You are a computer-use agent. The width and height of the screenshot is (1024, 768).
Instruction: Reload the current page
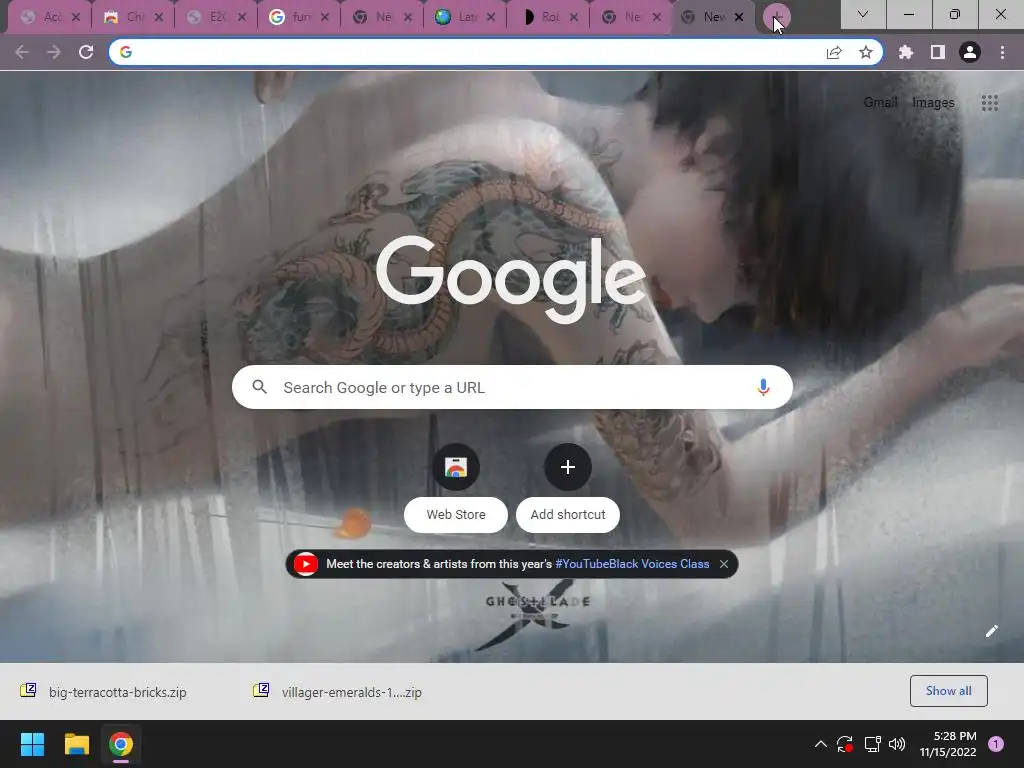click(x=86, y=52)
